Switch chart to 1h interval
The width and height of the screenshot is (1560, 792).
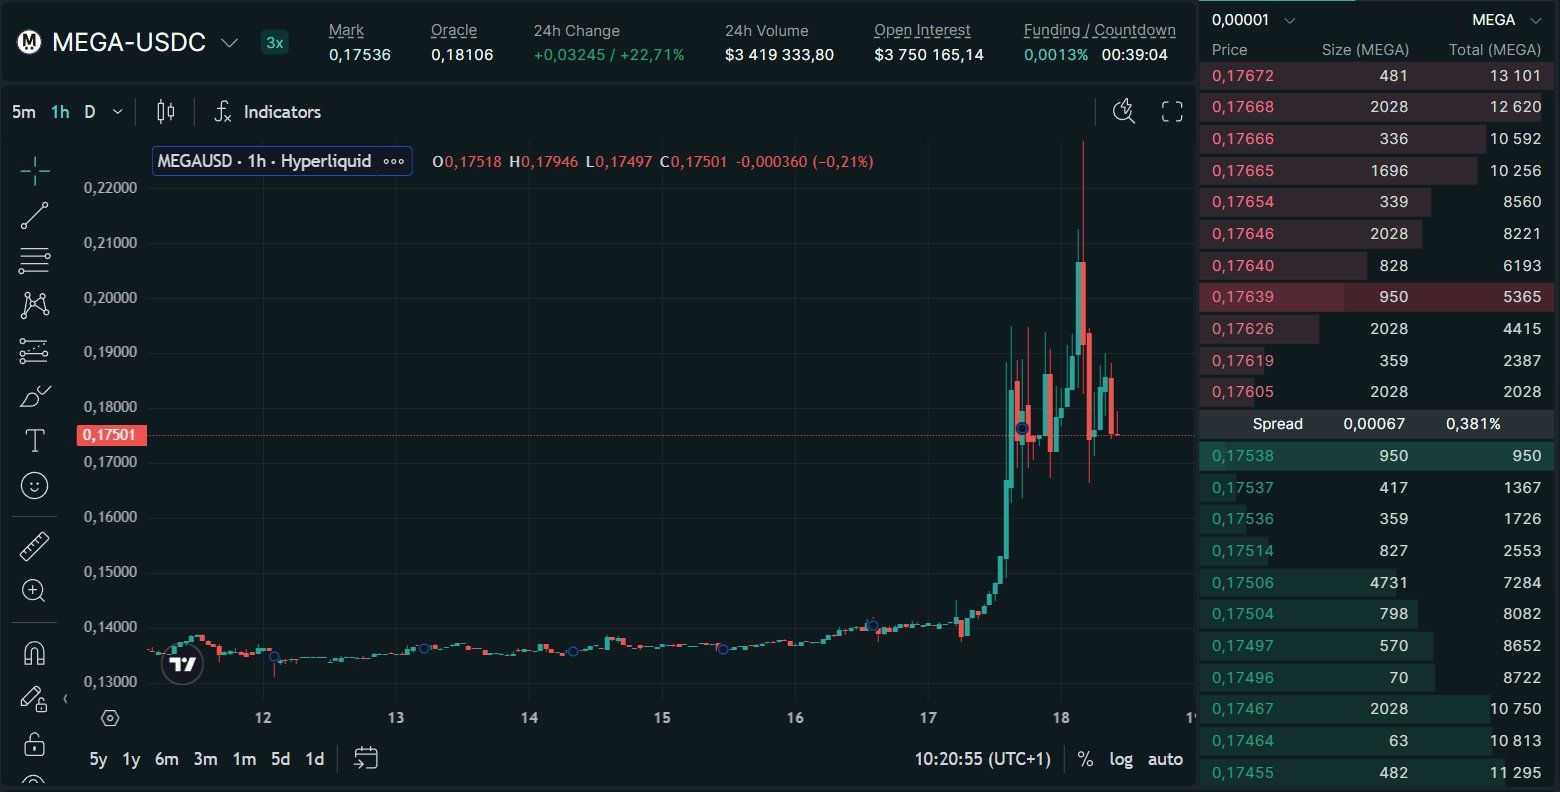coord(60,112)
